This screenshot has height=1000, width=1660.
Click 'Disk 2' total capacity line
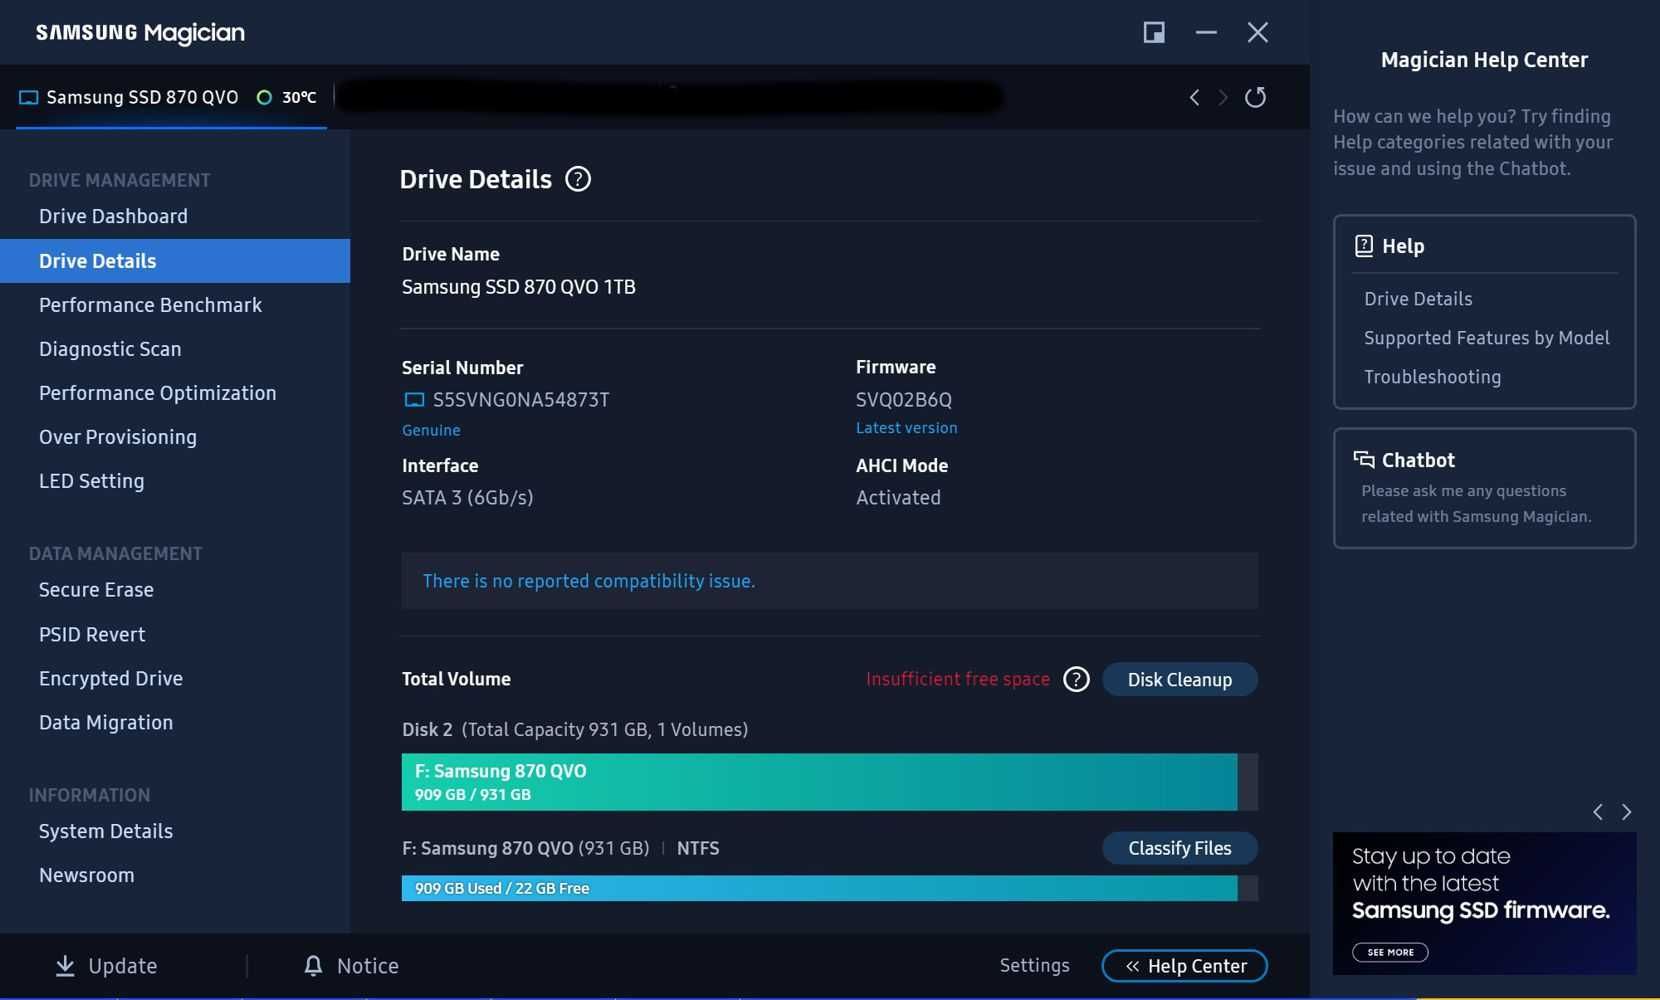tap(575, 730)
